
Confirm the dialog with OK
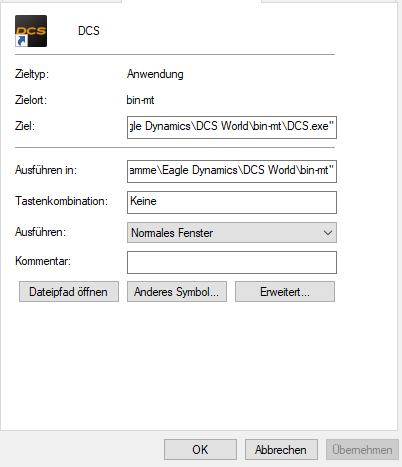pos(200,450)
